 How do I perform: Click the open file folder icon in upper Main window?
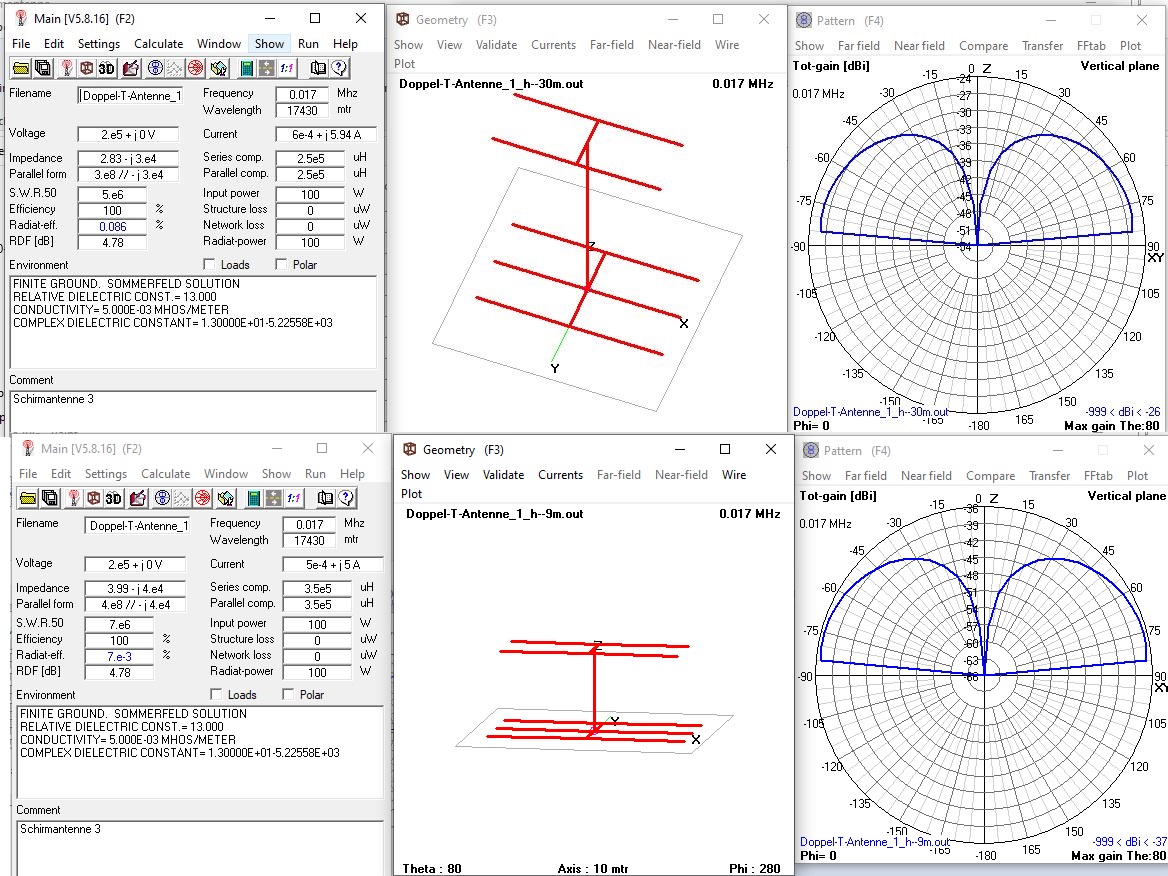click(21, 68)
